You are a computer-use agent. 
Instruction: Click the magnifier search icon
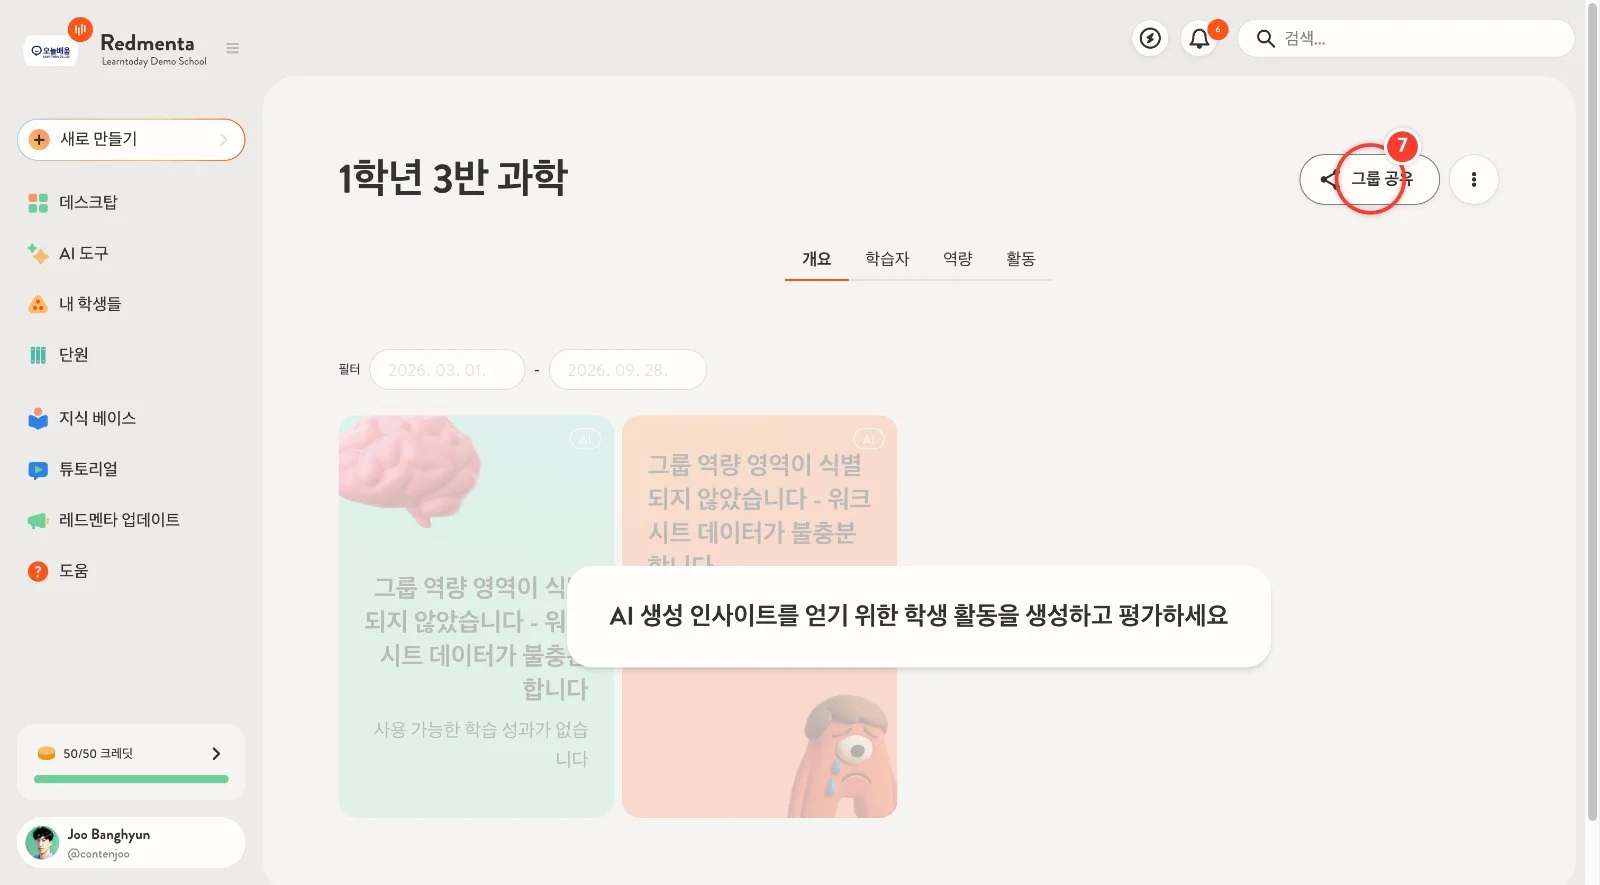pos(1265,39)
